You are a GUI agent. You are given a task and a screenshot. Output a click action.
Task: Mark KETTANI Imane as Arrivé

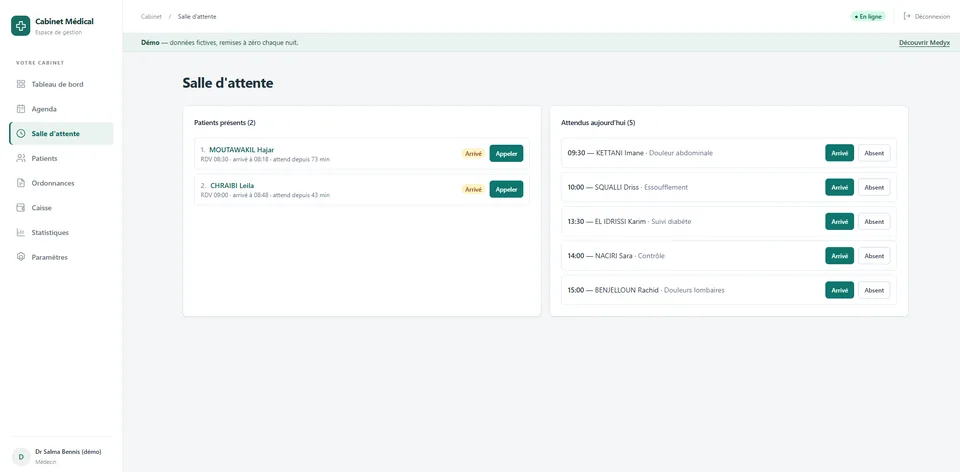coord(839,153)
